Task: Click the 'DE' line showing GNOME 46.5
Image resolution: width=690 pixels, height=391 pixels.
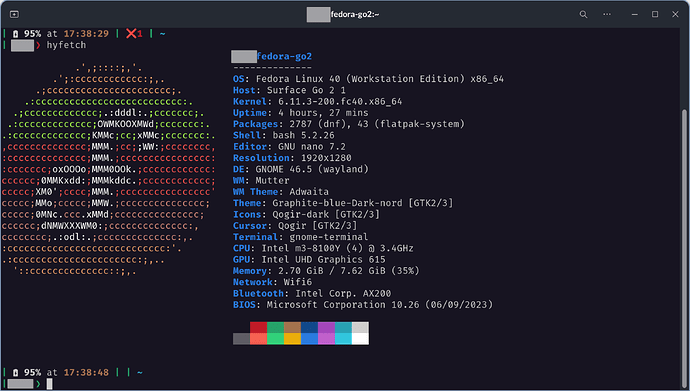Action: point(301,169)
